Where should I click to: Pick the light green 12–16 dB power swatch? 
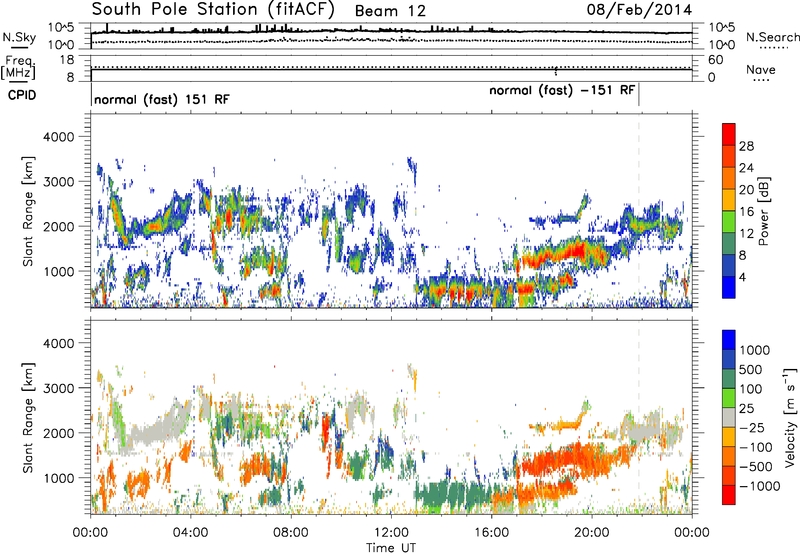pos(729,222)
